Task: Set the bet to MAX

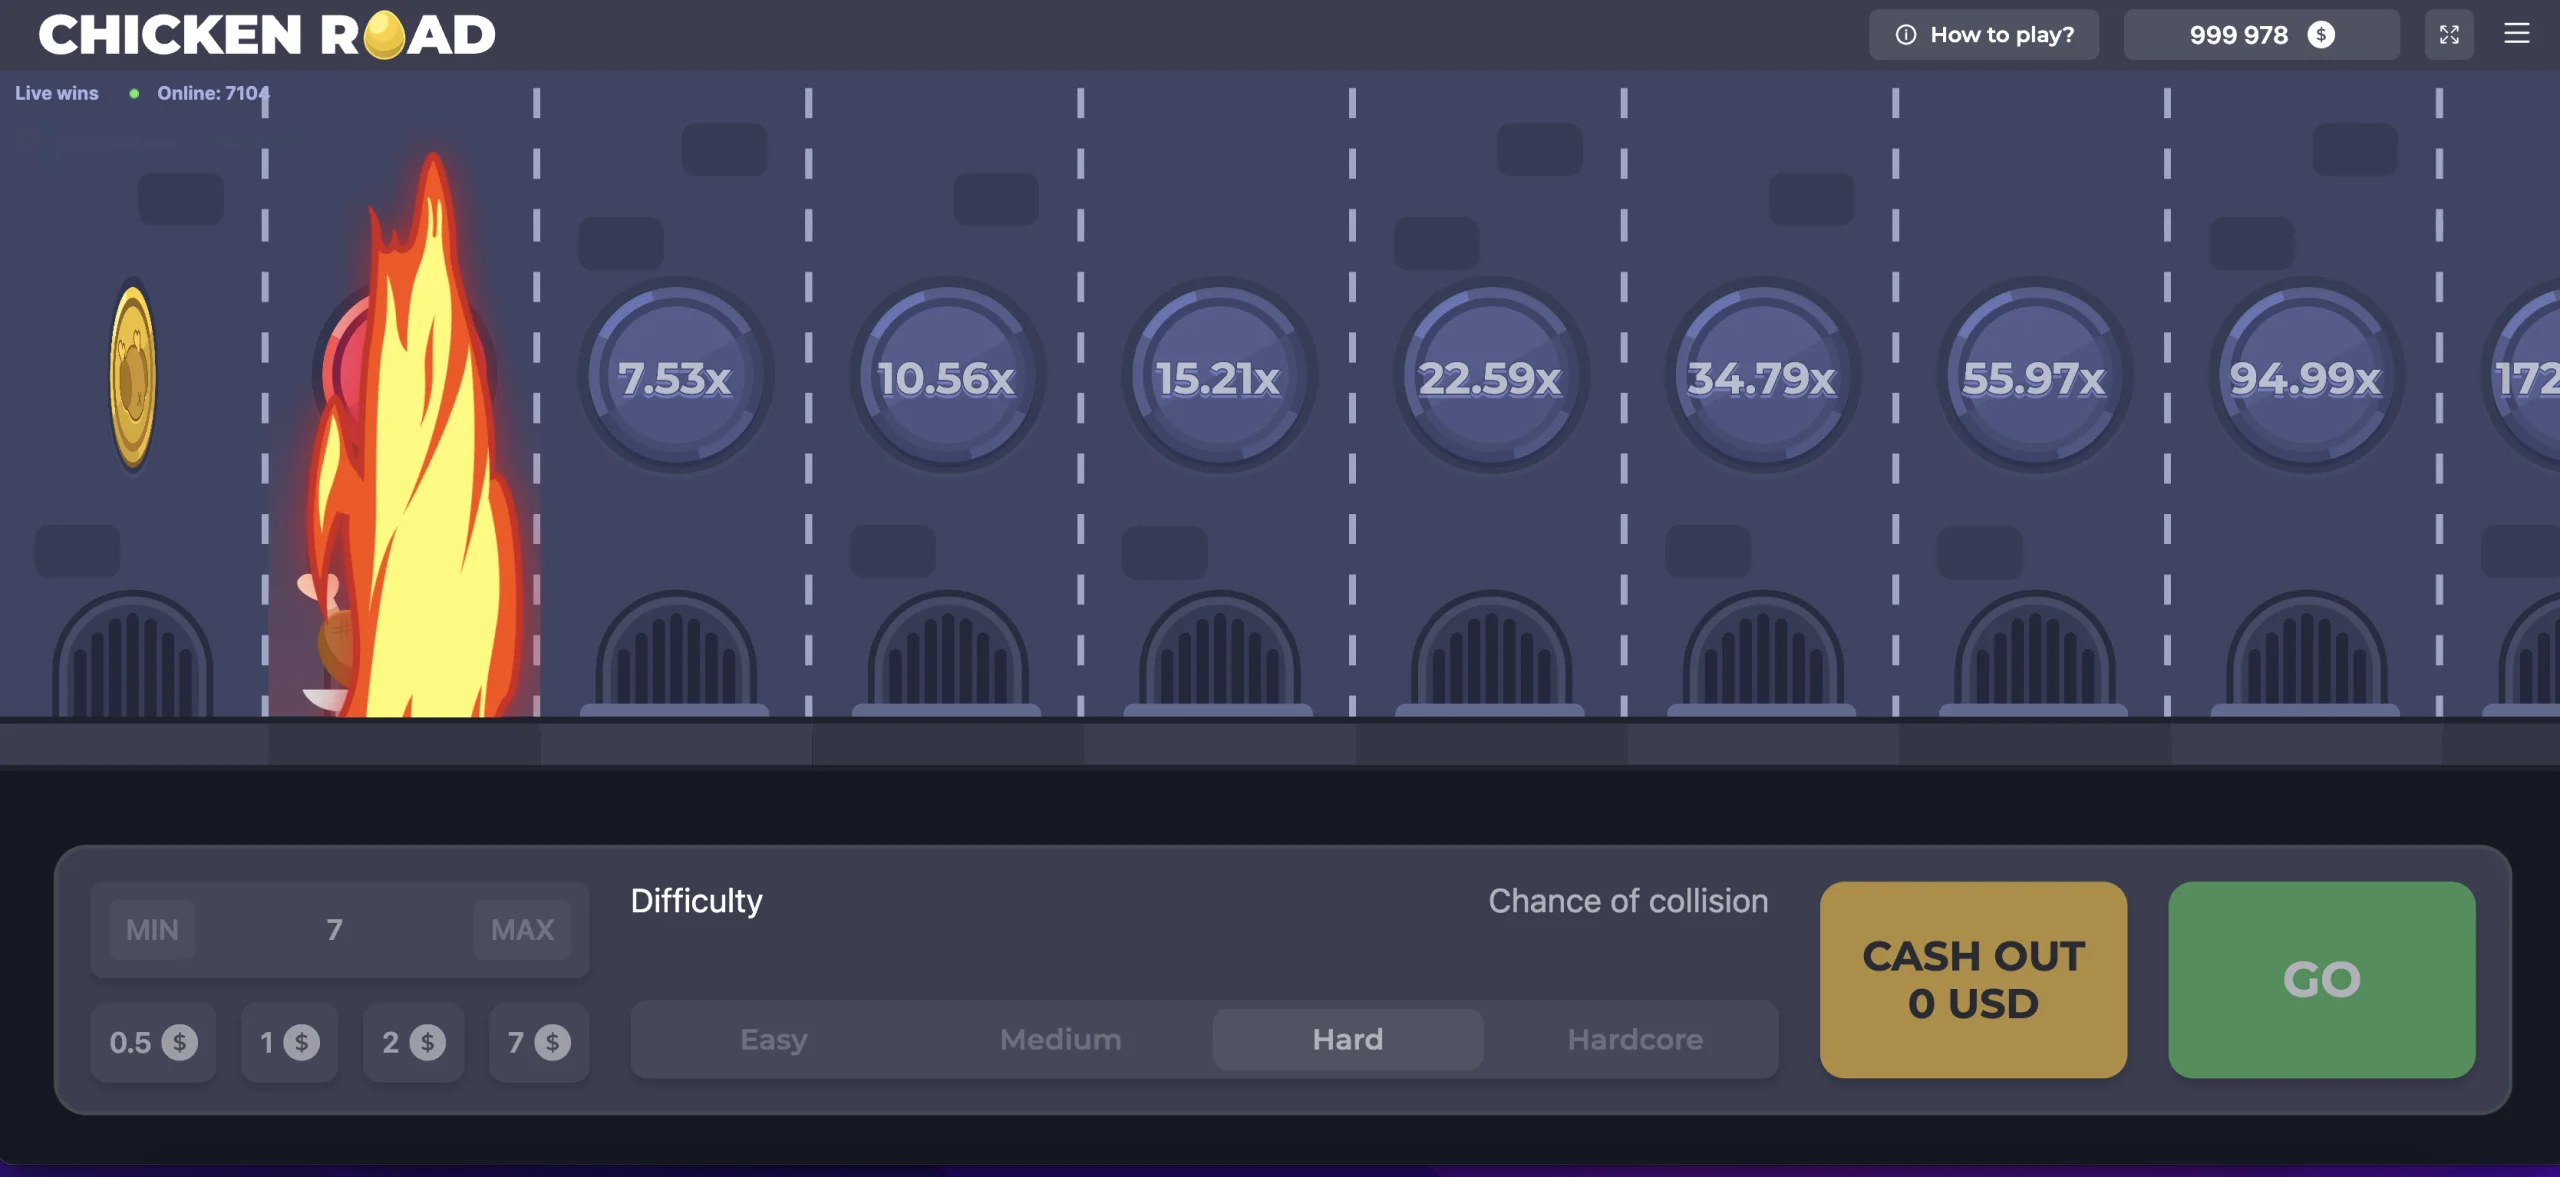Action: pyautogui.click(x=522, y=930)
